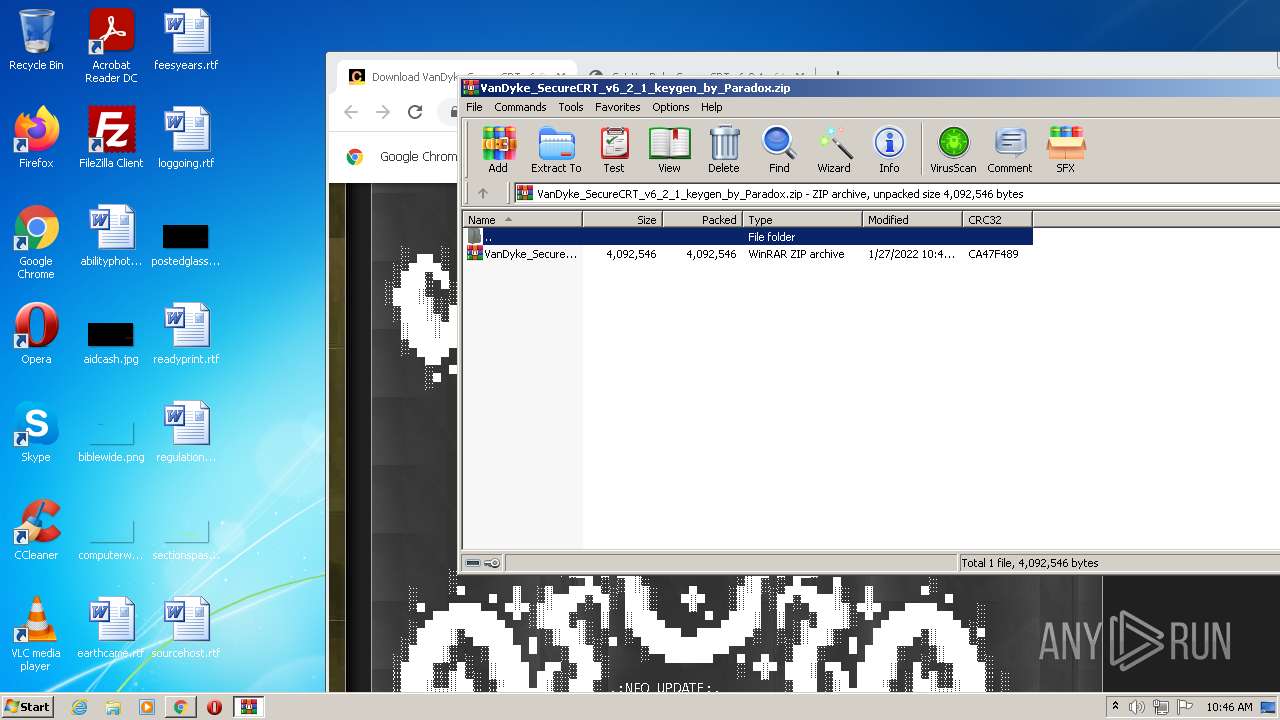Show hidden system tray icons
Image resolution: width=1280 pixels, height=720 pixels.
pos(1115,707)
